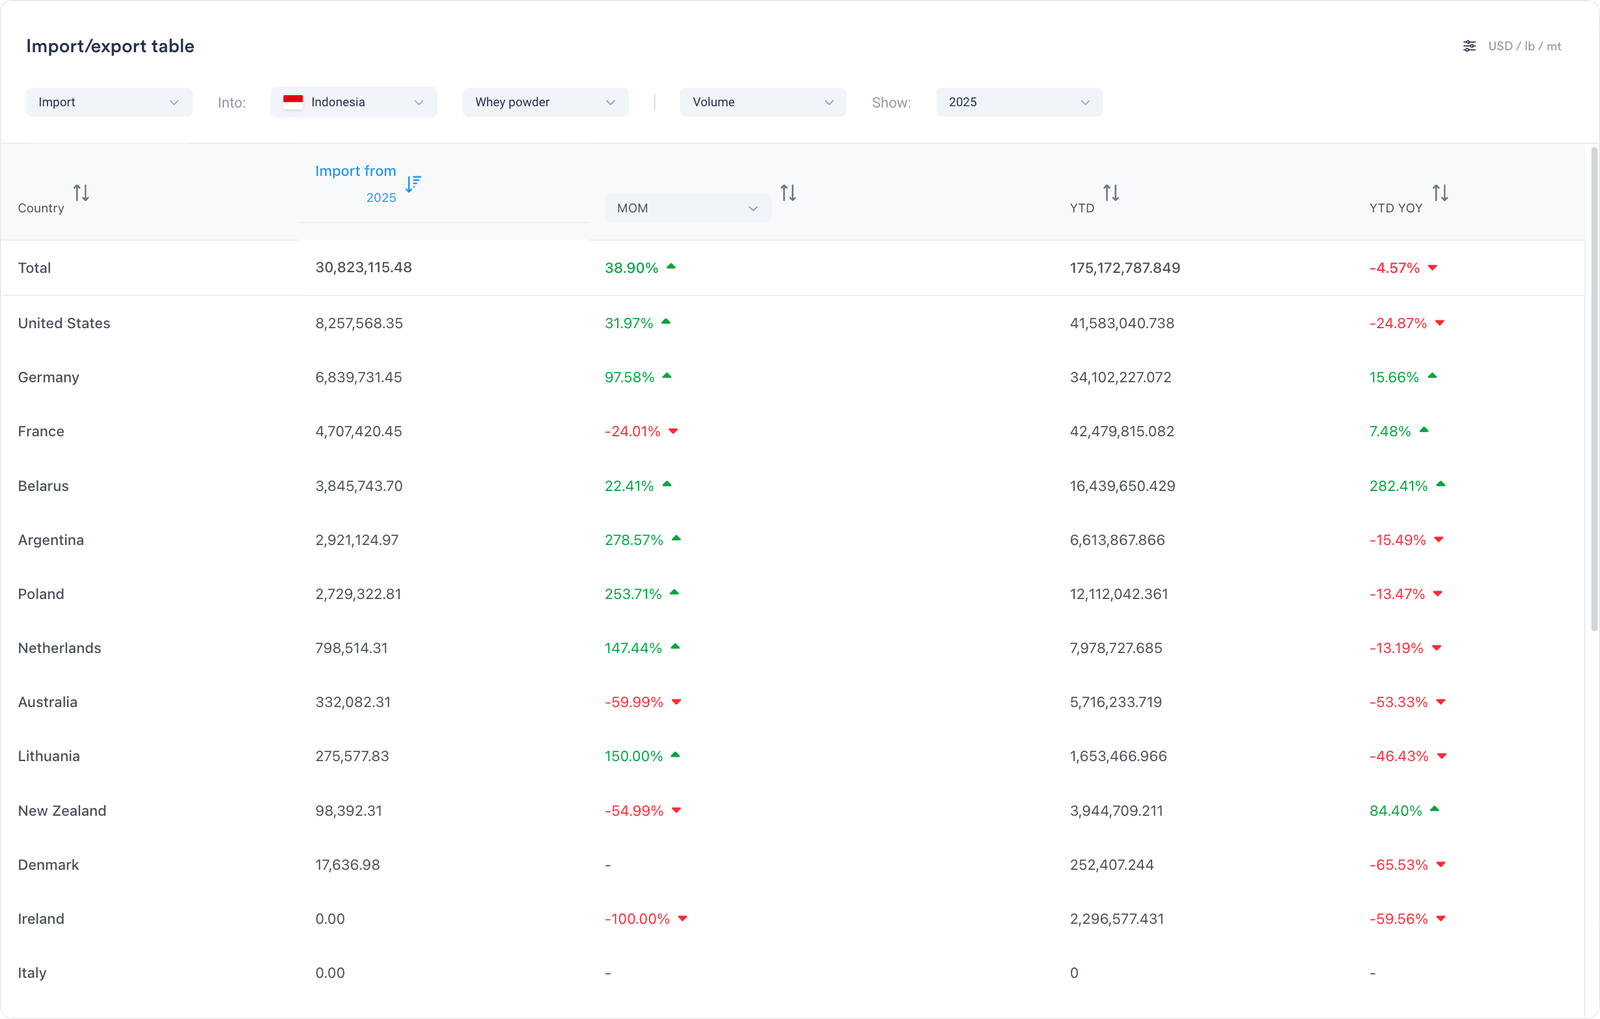Expand the Volume measure dropdown
The height and width of the screenshot is (1019, 1600).
coord(763,102)
